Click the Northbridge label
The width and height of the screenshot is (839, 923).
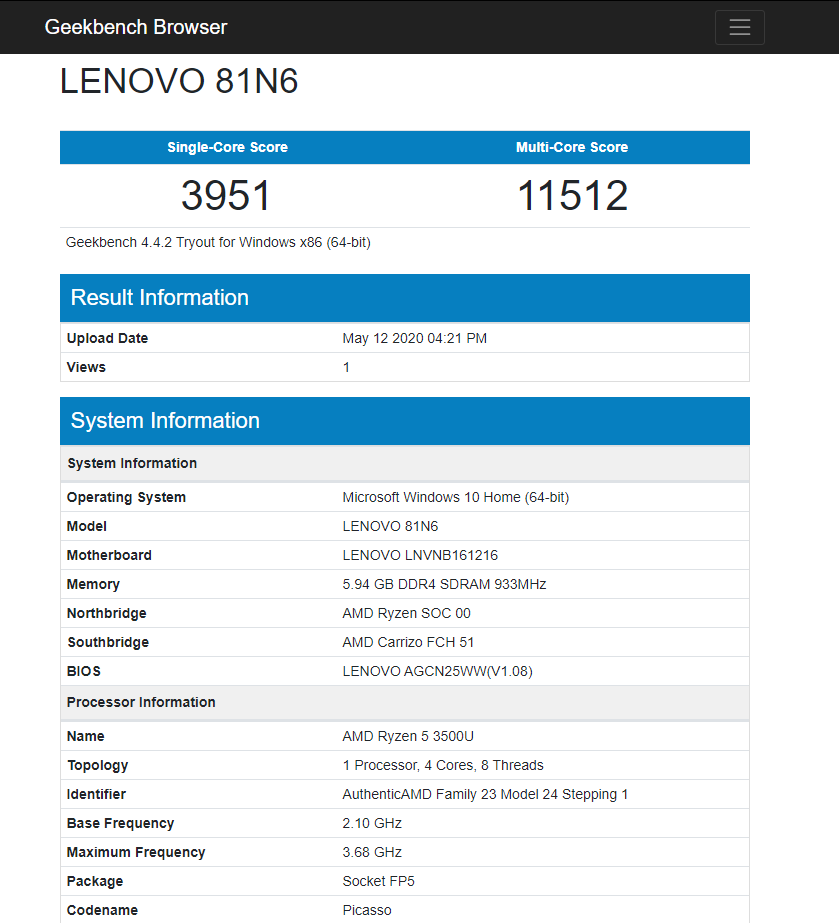tap(107, 613)
